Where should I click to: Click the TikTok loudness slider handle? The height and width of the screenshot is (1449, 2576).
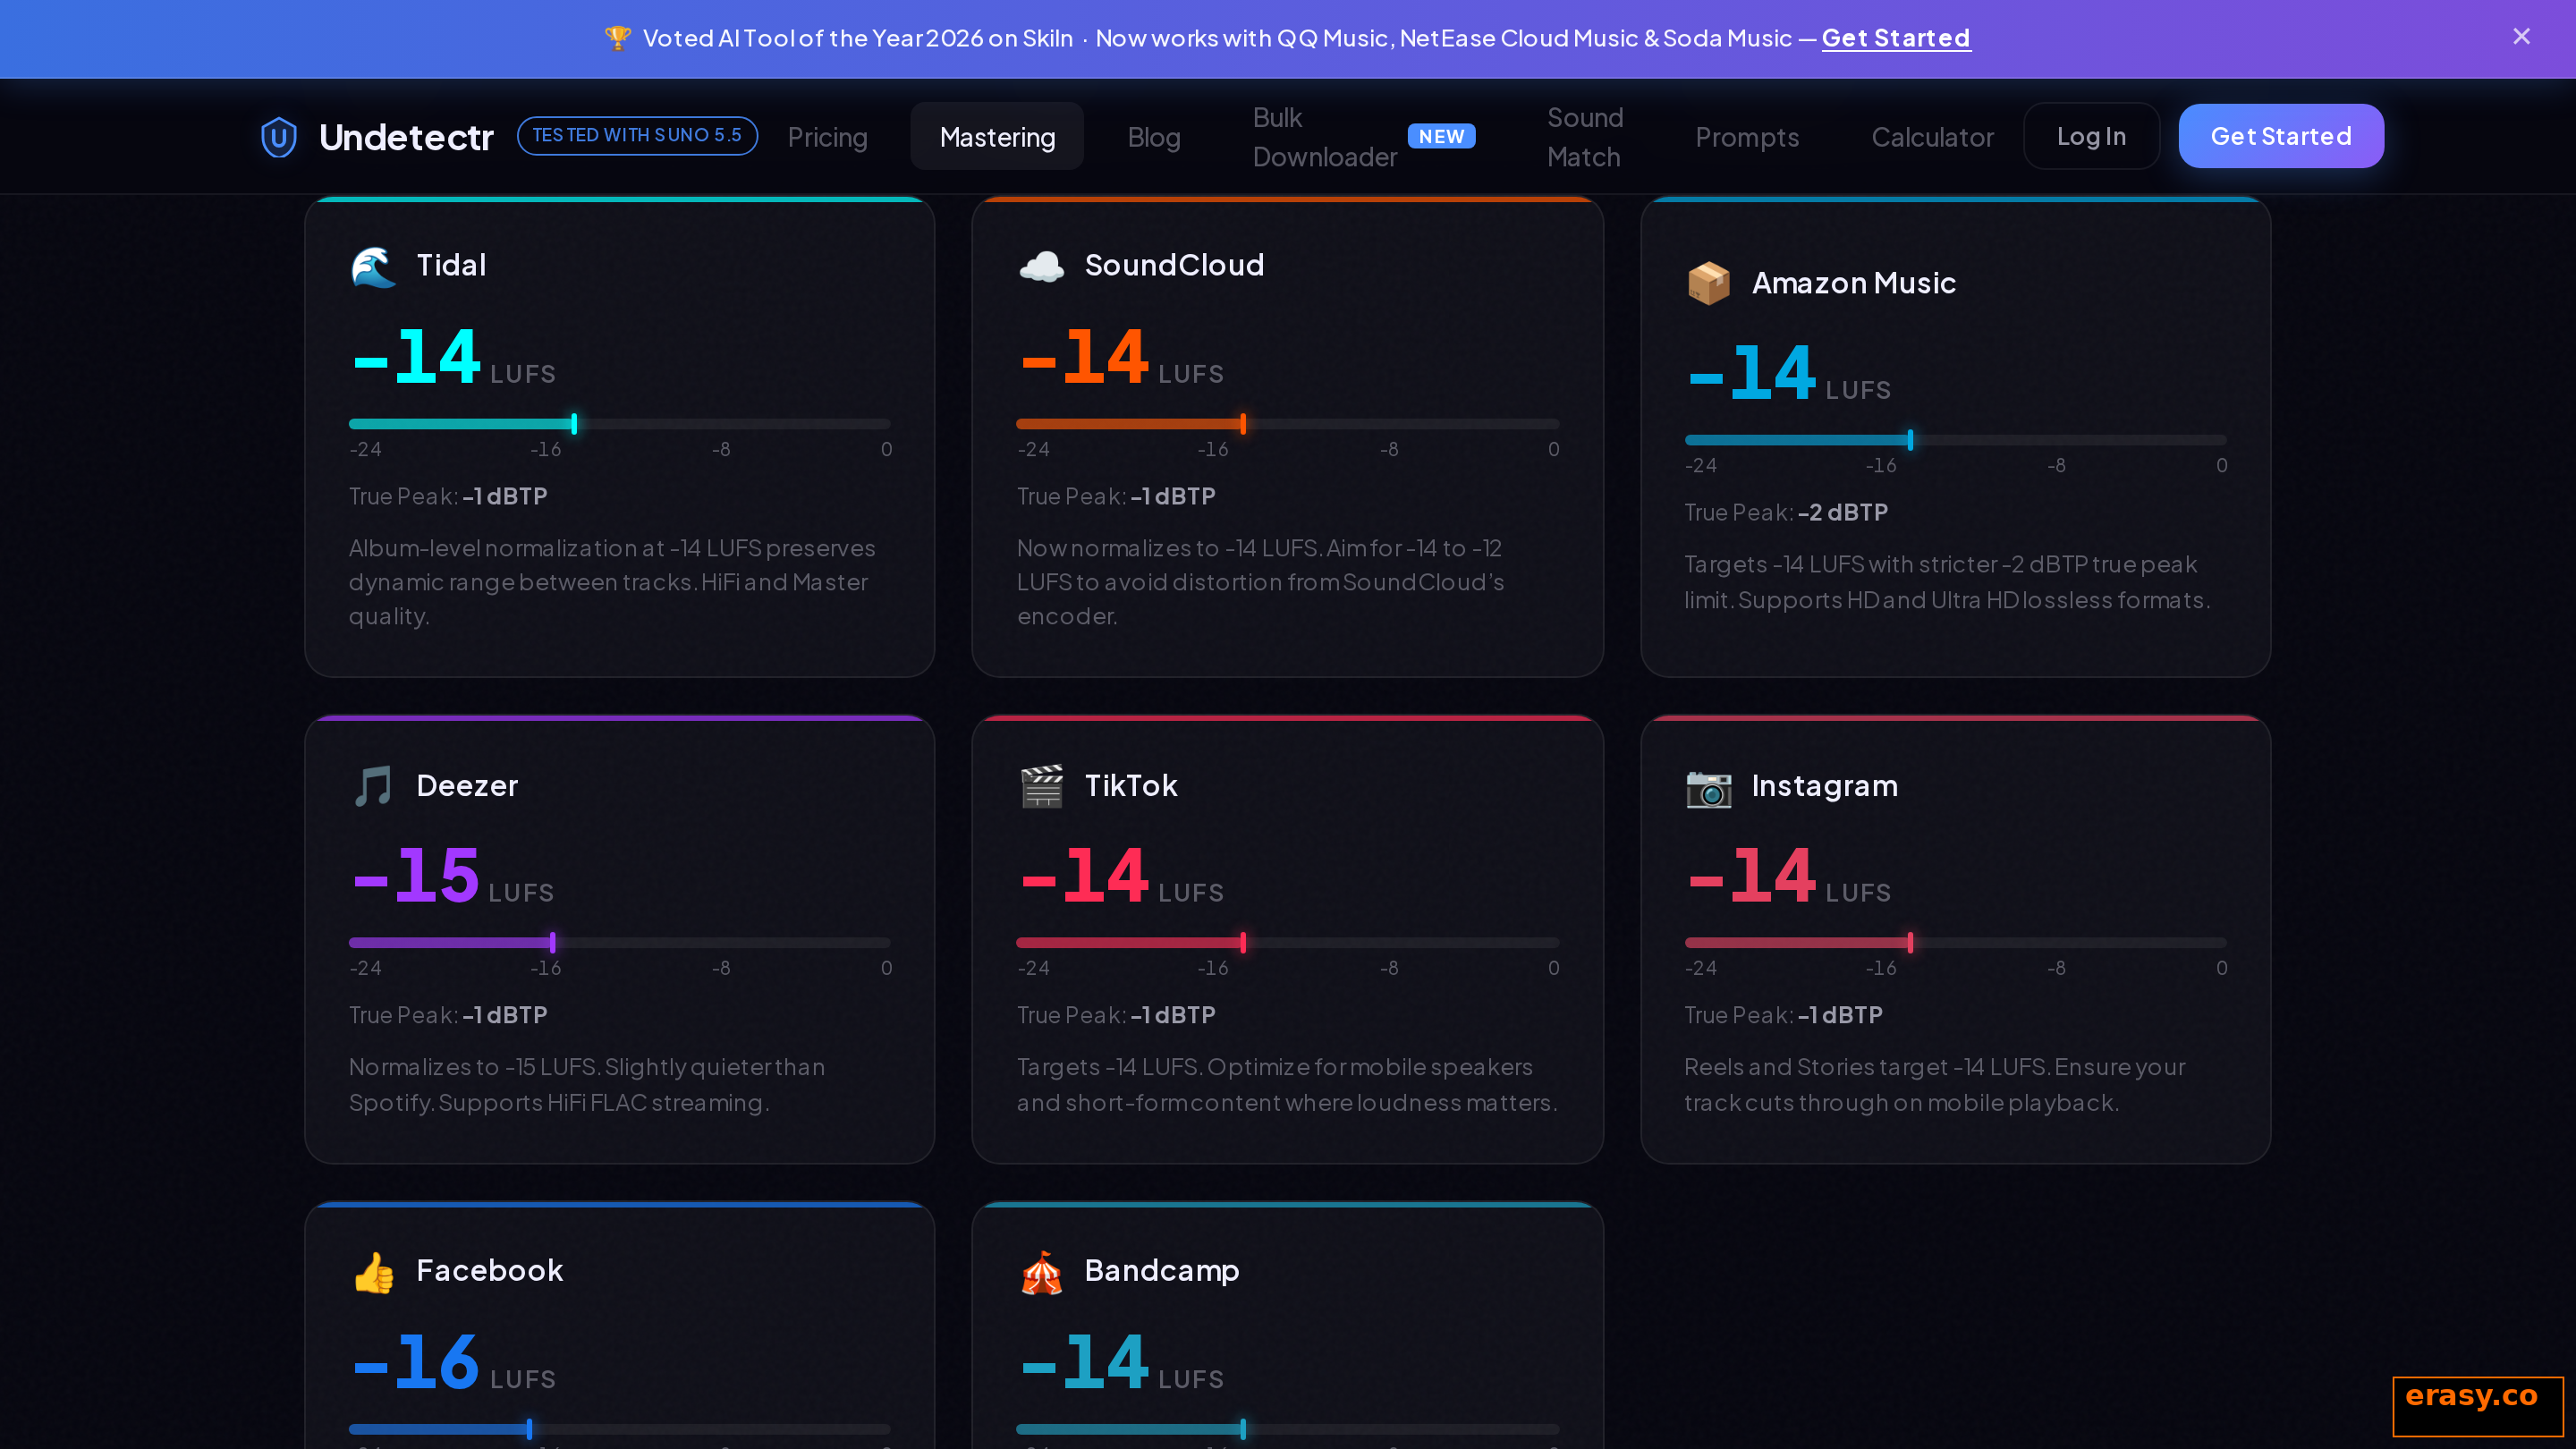coord(1243,943)
